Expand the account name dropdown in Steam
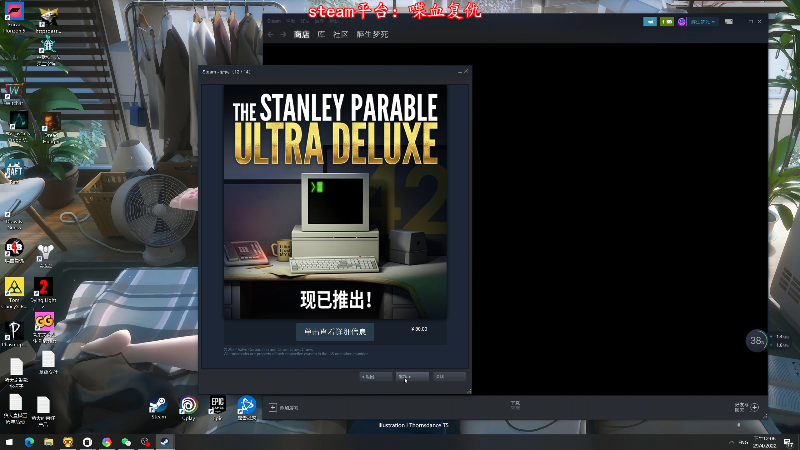The image size is (800, 450). [x=703, y=22]
